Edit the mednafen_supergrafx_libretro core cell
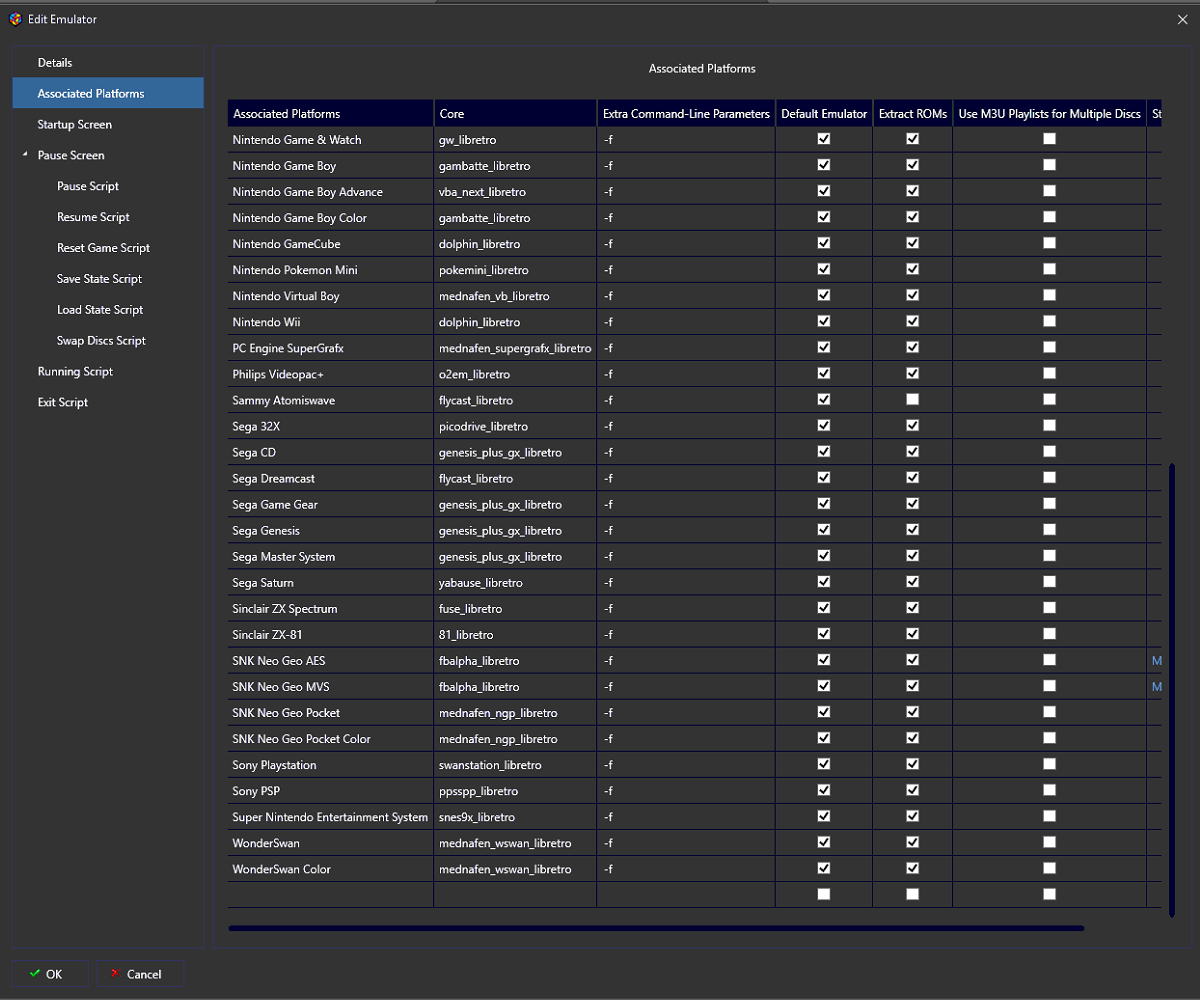The image size is (1200, 1000). 515,348
